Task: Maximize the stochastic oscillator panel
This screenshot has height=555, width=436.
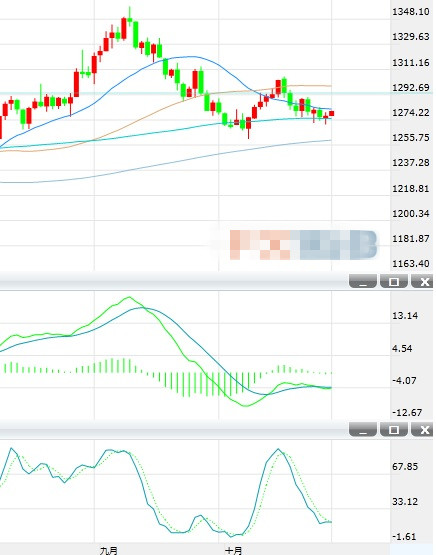Action: [394, 429]
